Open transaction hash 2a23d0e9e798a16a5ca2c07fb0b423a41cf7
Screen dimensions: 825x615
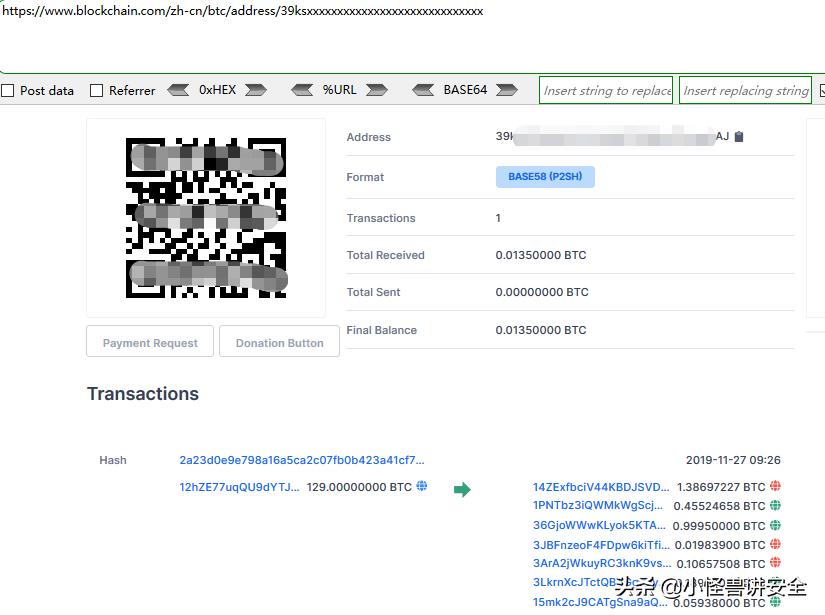tap(301, 460)
